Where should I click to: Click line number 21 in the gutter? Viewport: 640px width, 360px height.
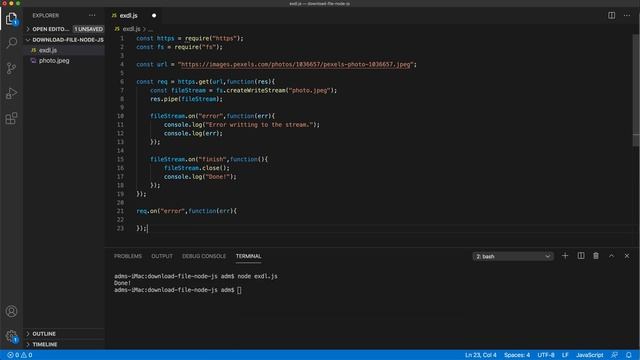[x=120, y=211]
